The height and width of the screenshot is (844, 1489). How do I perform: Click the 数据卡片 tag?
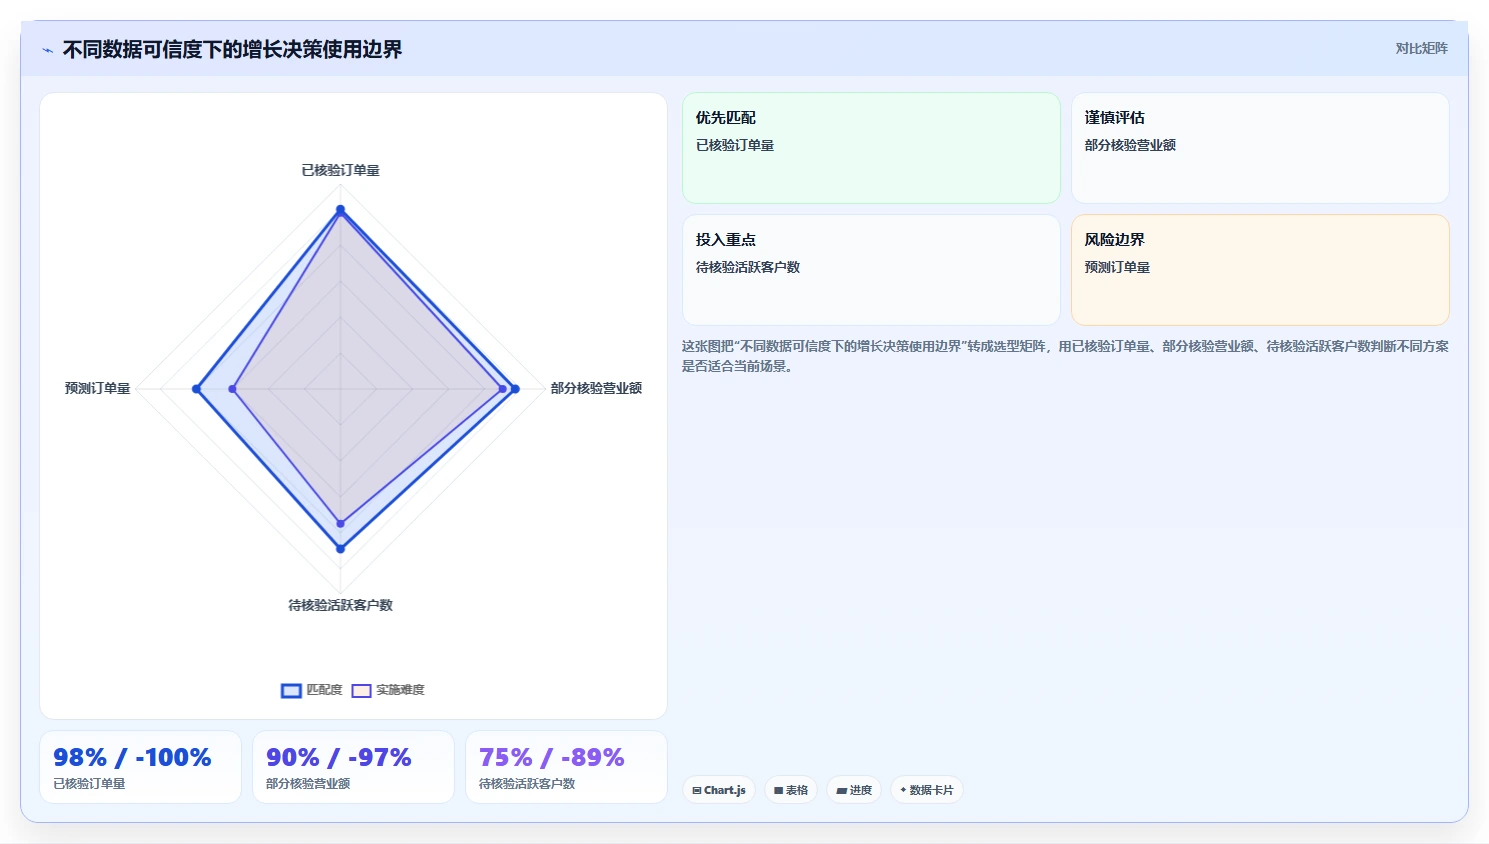[927, 790]
